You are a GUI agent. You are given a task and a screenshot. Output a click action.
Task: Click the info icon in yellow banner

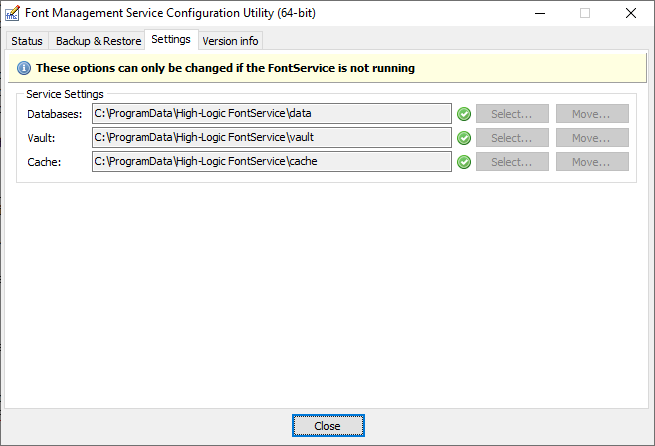pyautogui.click(x=23, y=68)
